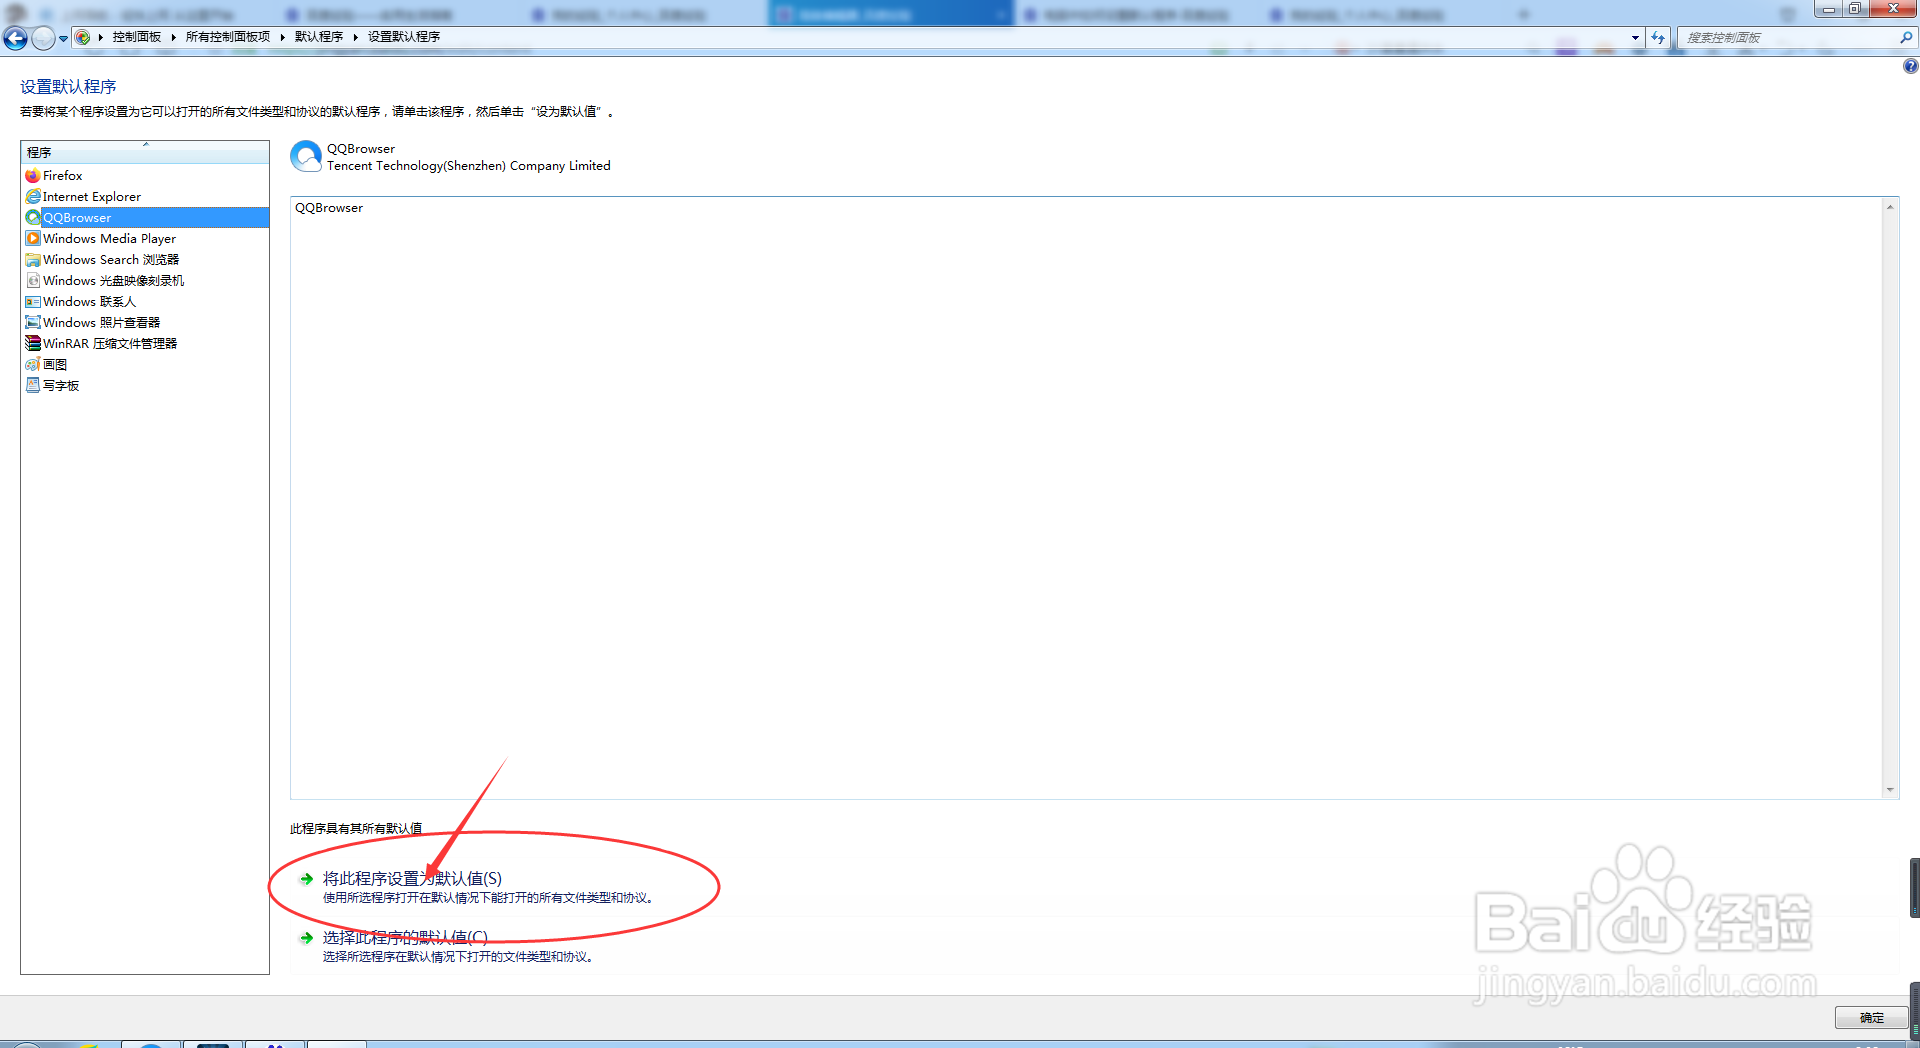Click the green arrow beside 选择此程序的默认值
Viewport: 1920px width, 1048px height.
[307, 938]
